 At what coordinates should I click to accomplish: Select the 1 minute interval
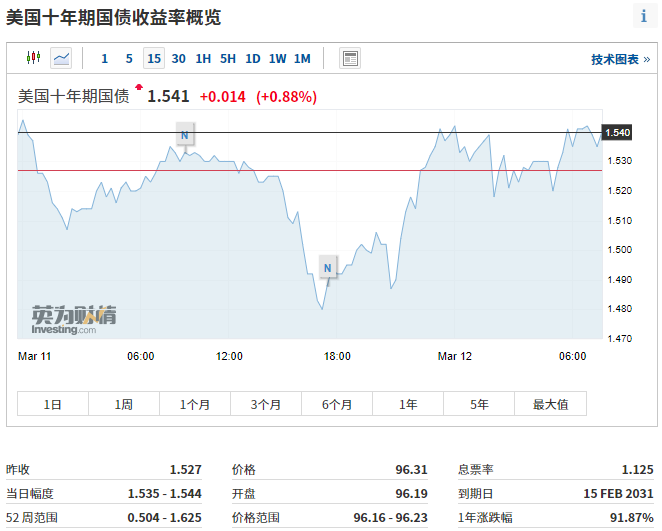tap(105, 58)
